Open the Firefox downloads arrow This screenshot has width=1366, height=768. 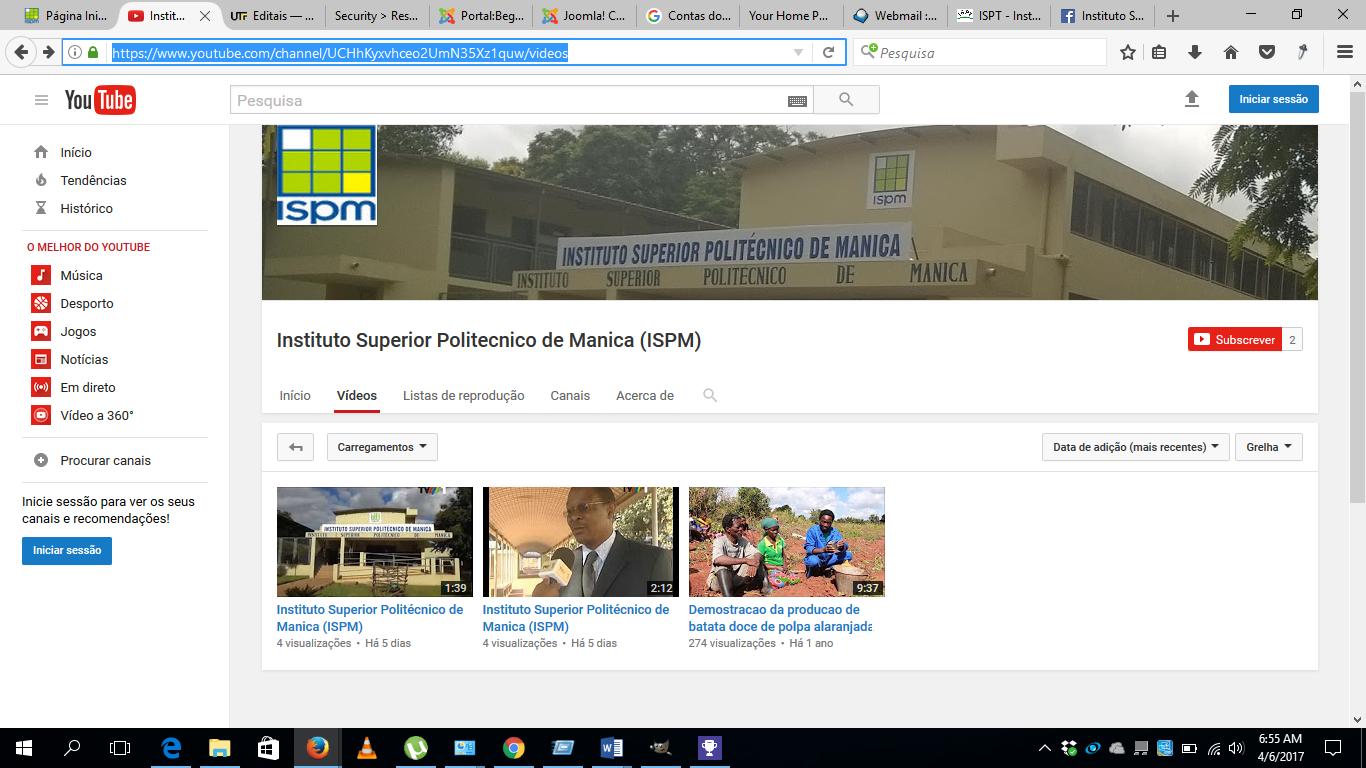(1194, 52)
